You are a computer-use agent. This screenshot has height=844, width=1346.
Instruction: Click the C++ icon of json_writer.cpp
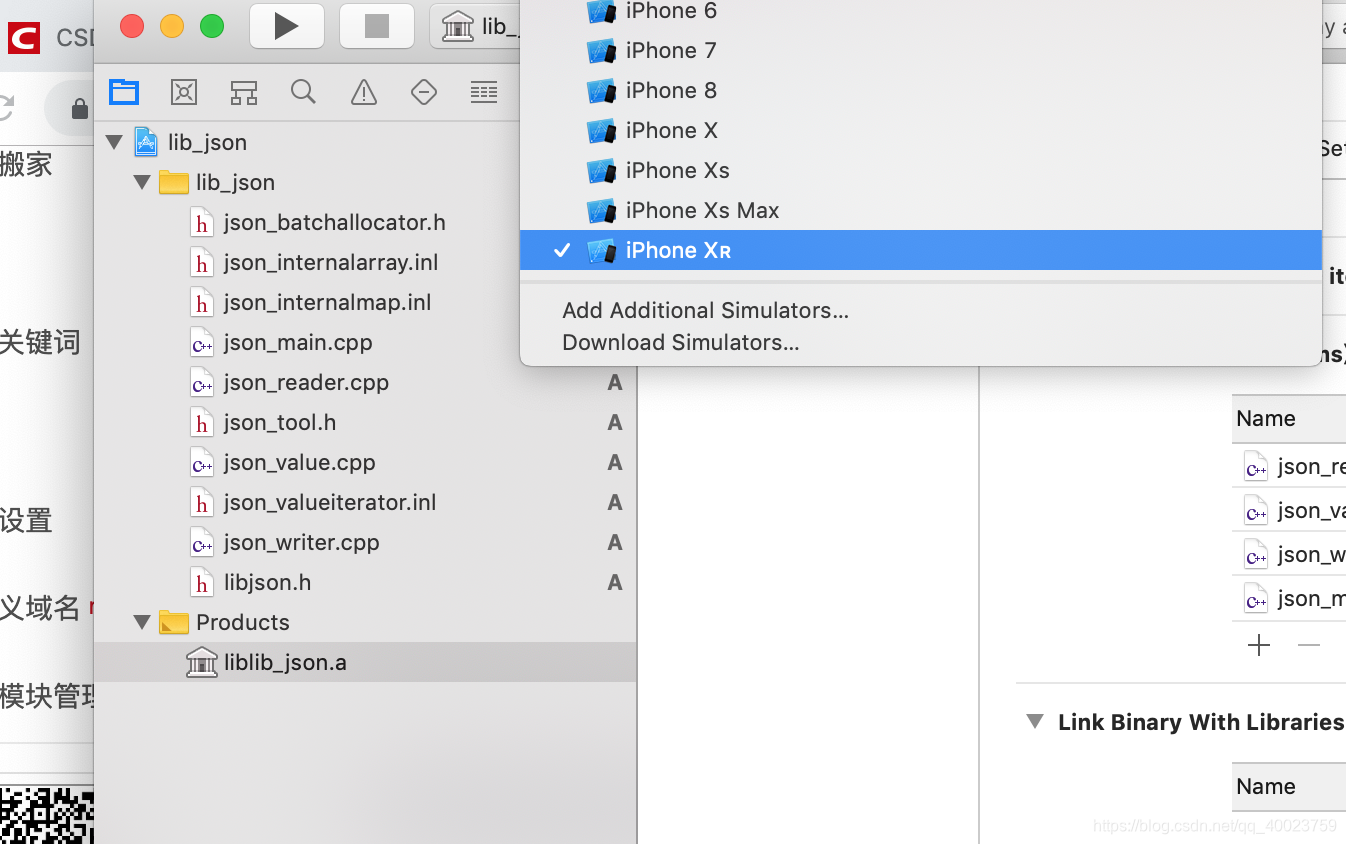click(x=202, y=543)
